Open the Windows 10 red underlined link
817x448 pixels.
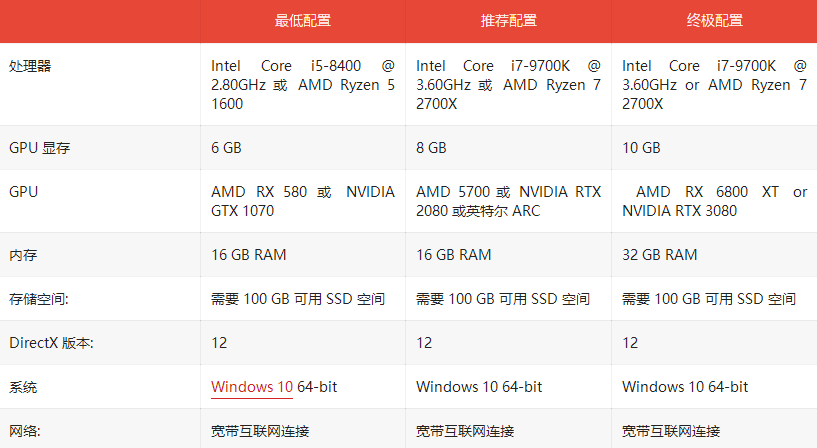click(x=252, y=387)
